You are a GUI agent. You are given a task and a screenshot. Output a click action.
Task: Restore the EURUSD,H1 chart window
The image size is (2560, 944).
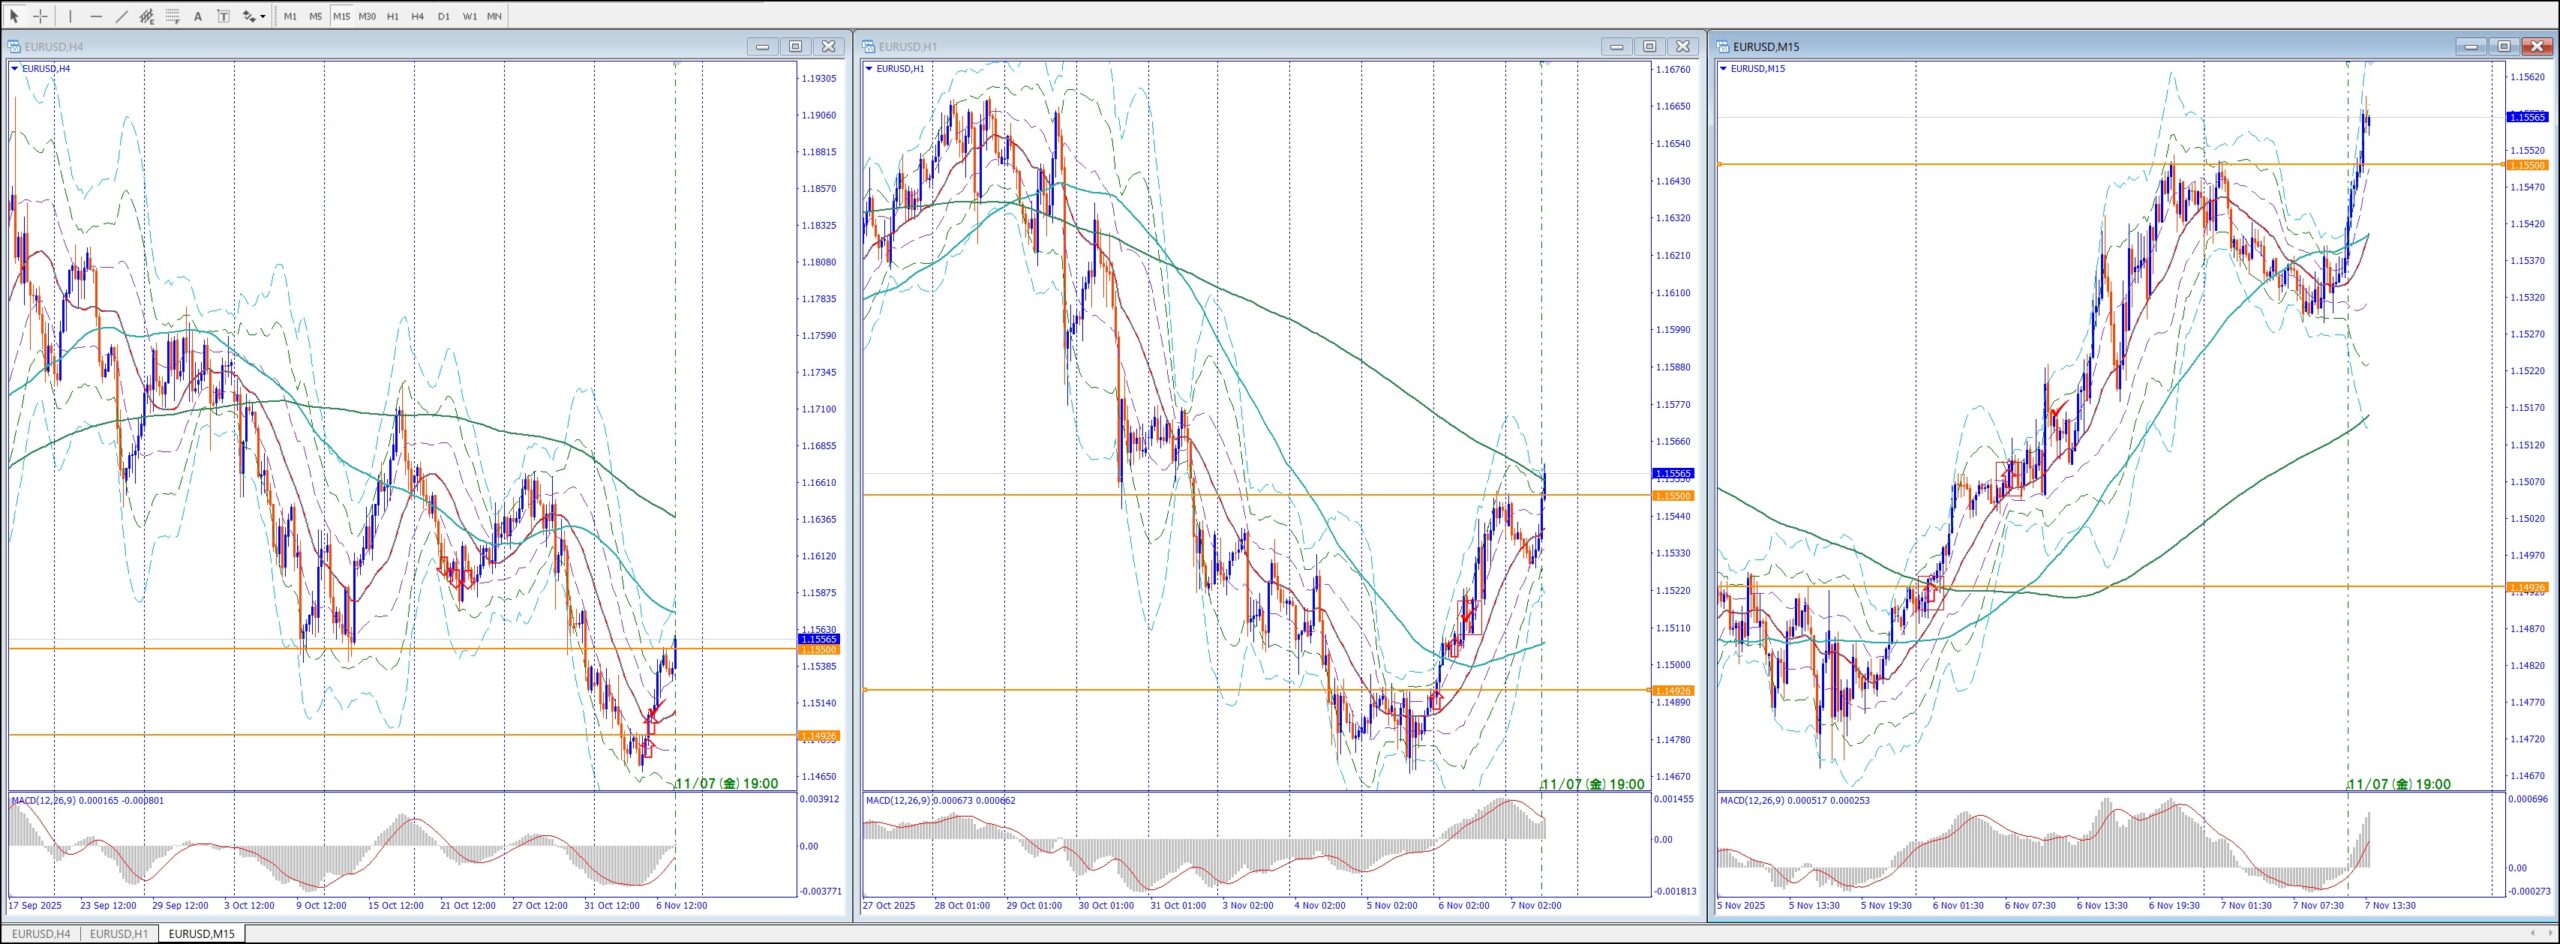[1649, 46]
